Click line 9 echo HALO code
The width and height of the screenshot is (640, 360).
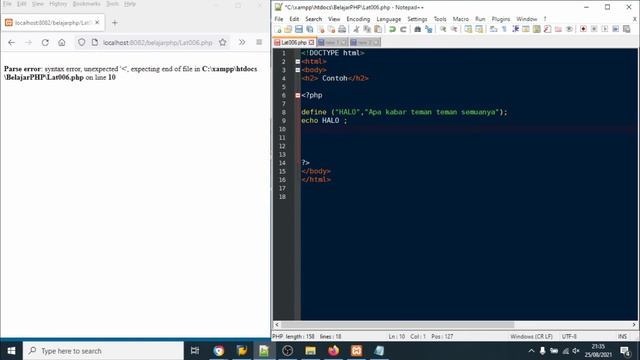click(x=324, y=121)
